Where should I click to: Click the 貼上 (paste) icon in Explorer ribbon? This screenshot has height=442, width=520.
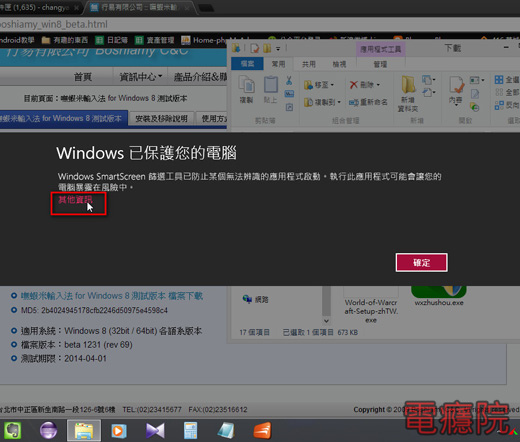pyautogui.click(x=270, y=89)
